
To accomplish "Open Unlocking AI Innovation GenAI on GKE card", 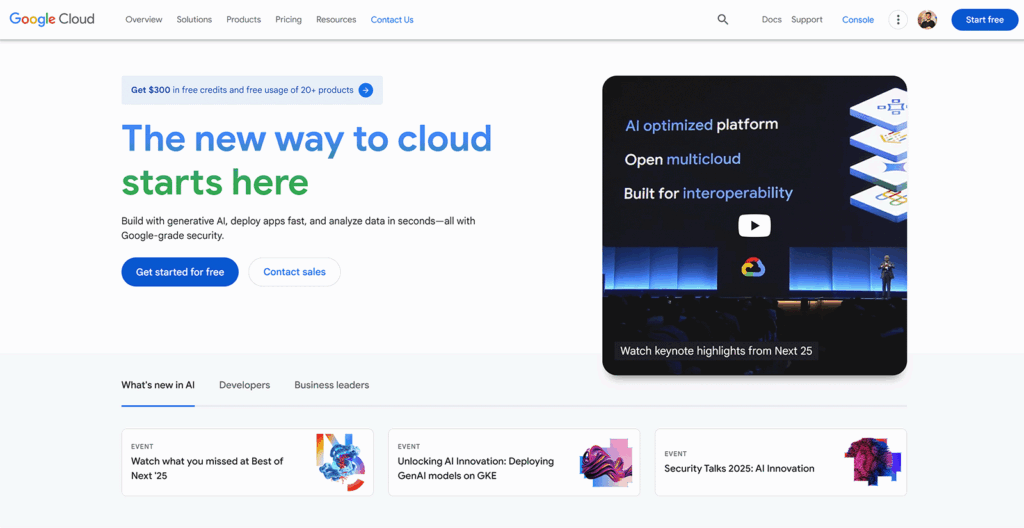I will coord(514,462).
